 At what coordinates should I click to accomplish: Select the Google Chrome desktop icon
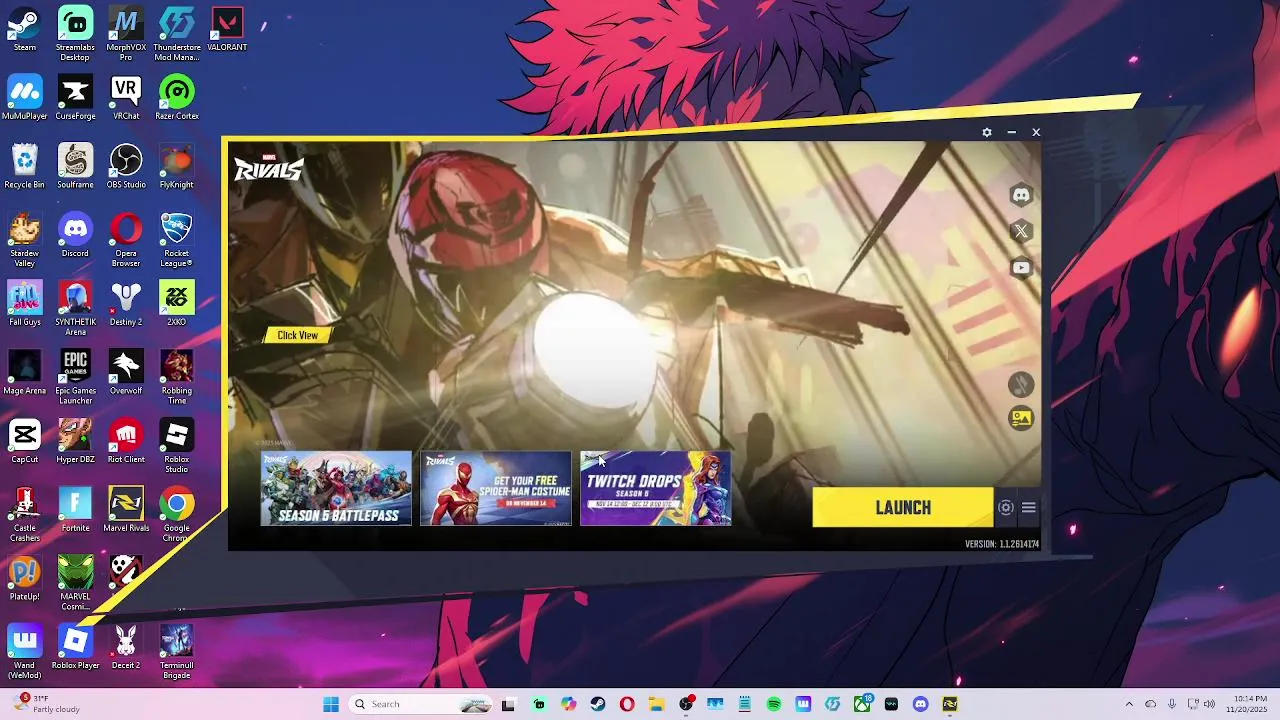coord(177,514)
